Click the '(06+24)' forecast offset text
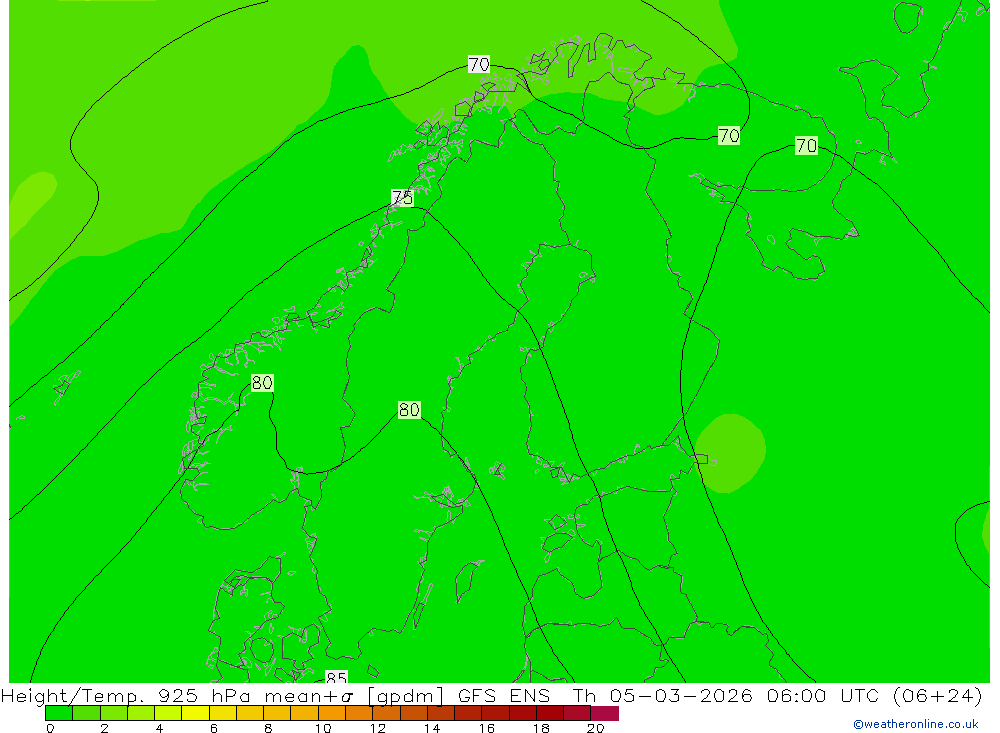Screen dimensions: 1000x733 938,696
